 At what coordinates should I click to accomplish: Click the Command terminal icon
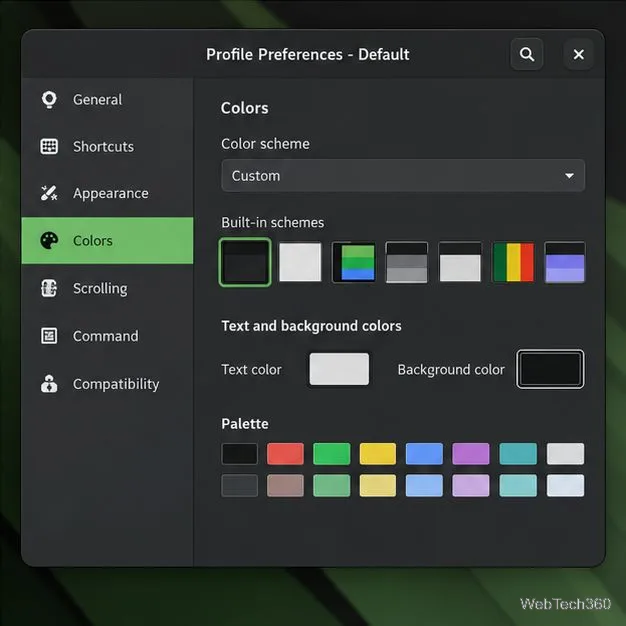coord(49,336)
